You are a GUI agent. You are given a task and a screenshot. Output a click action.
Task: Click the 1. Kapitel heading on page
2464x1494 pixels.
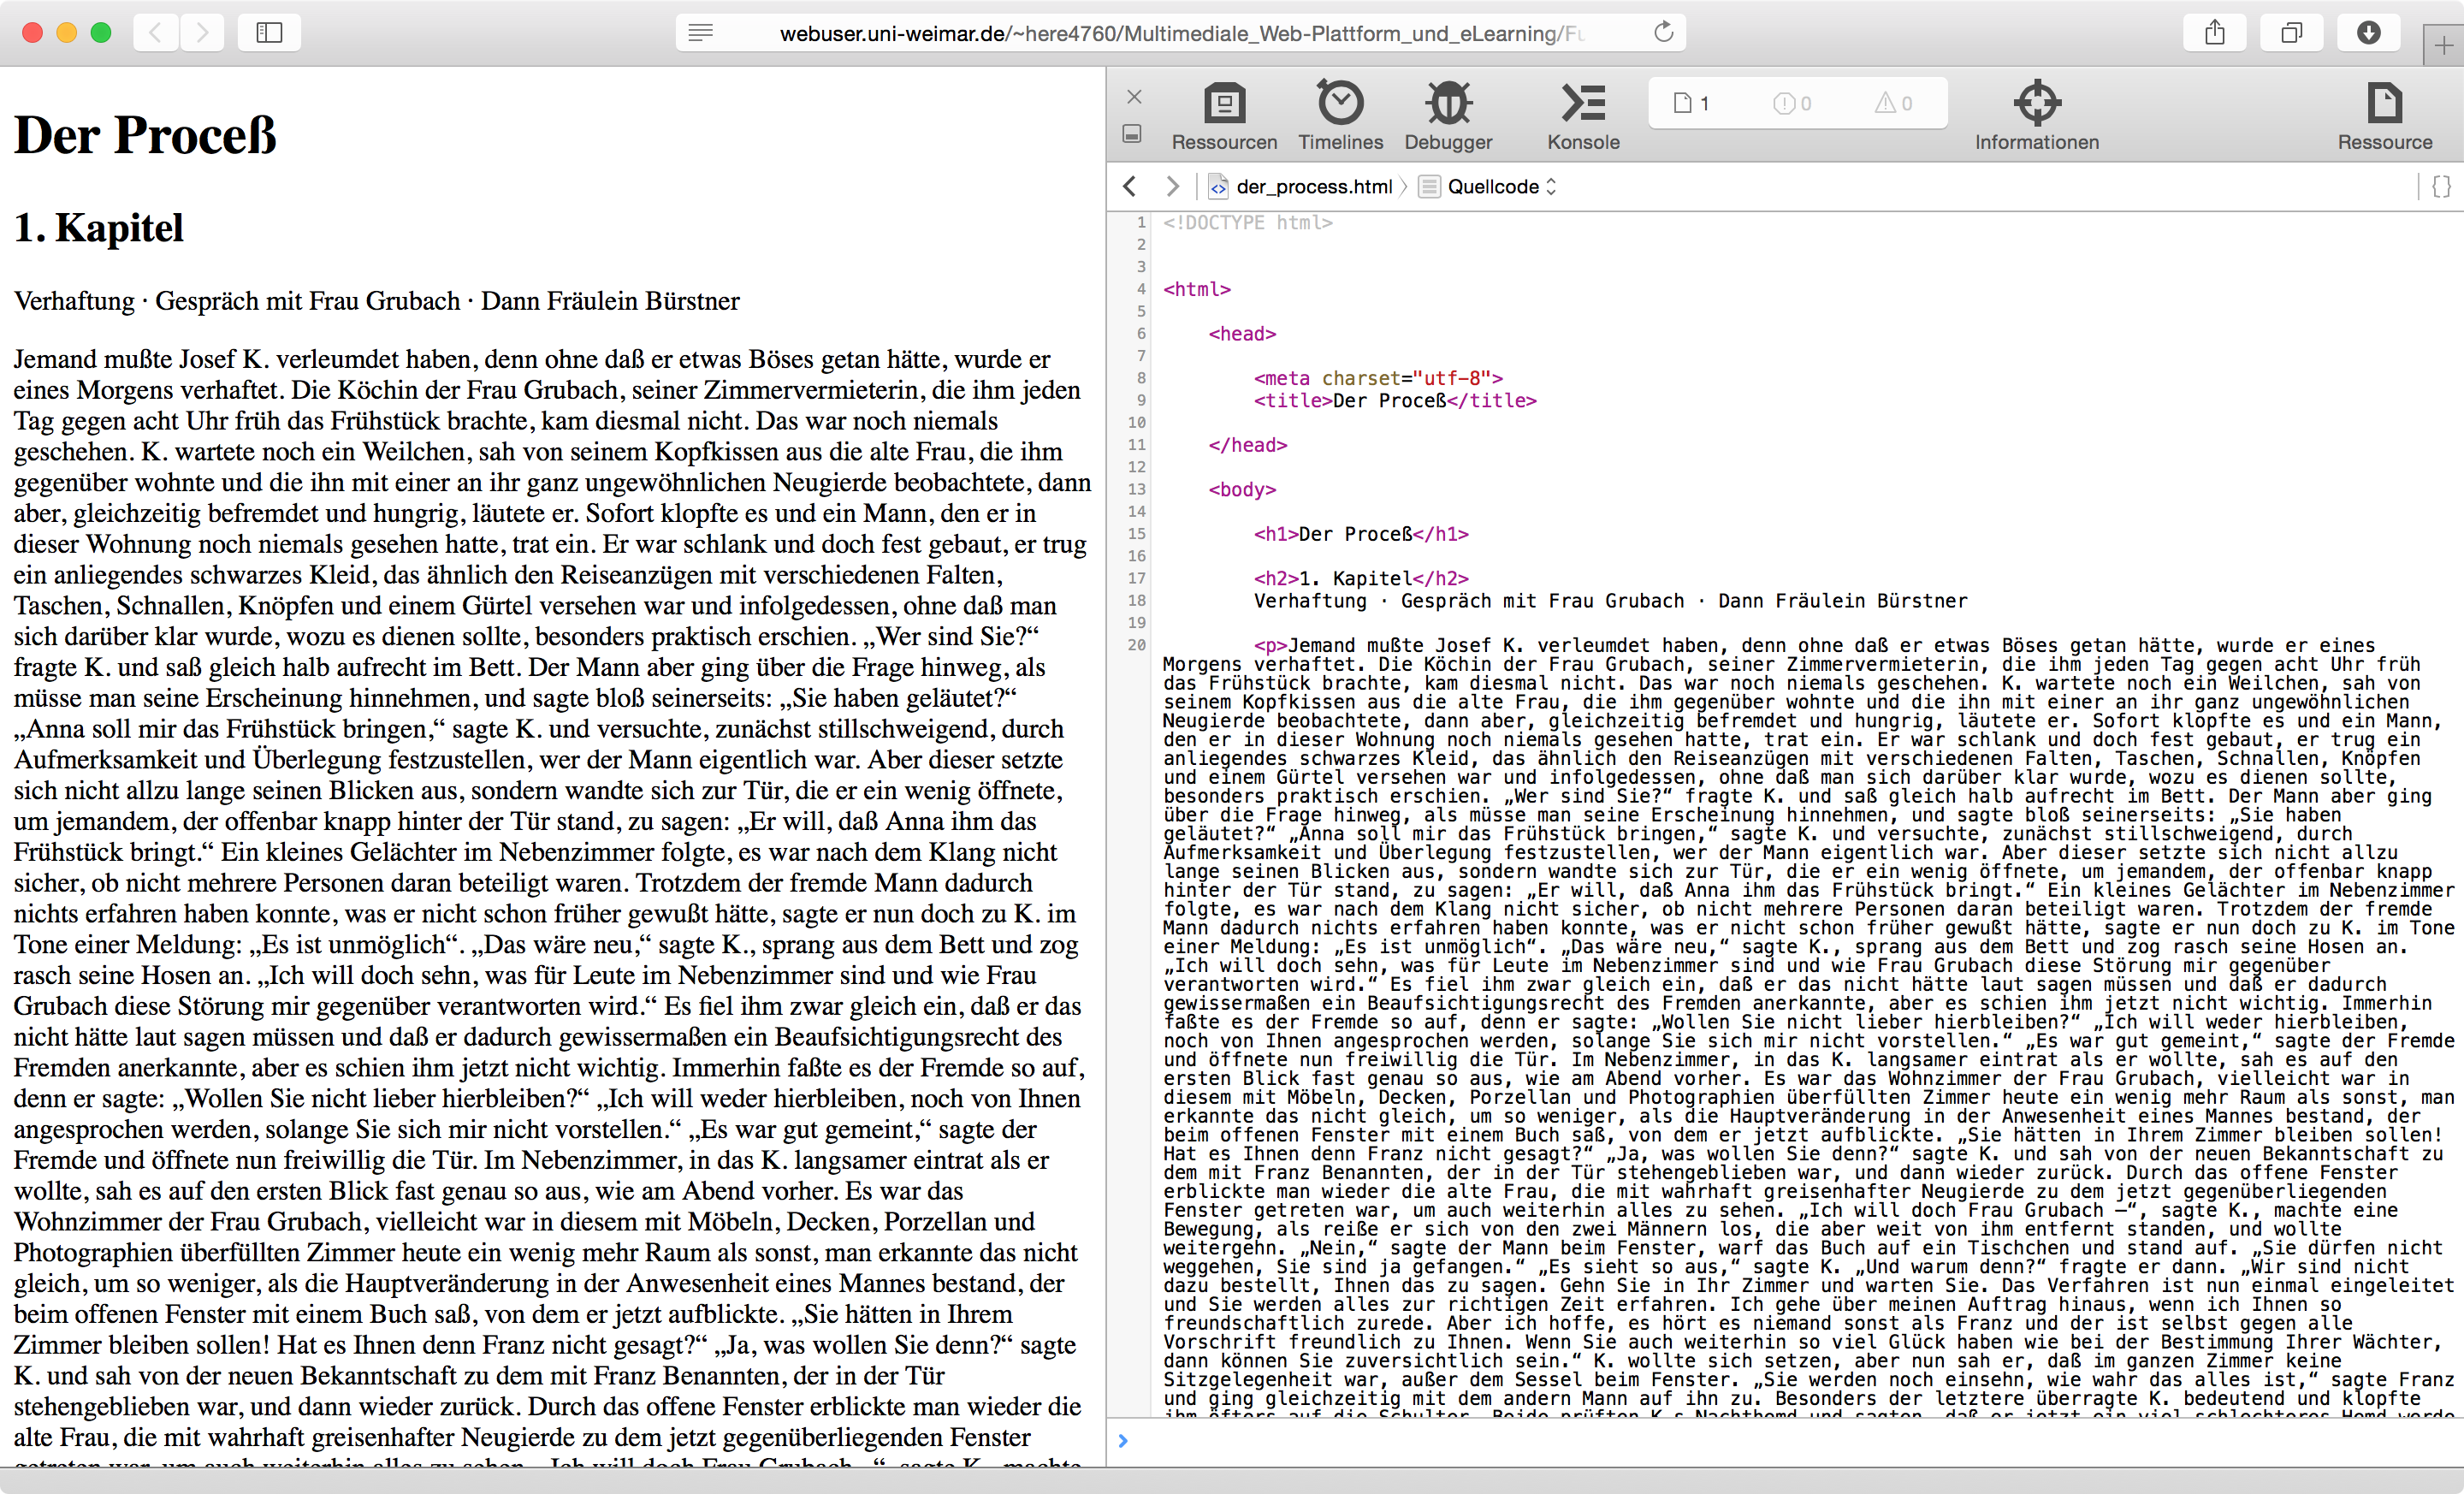[99, 228]
